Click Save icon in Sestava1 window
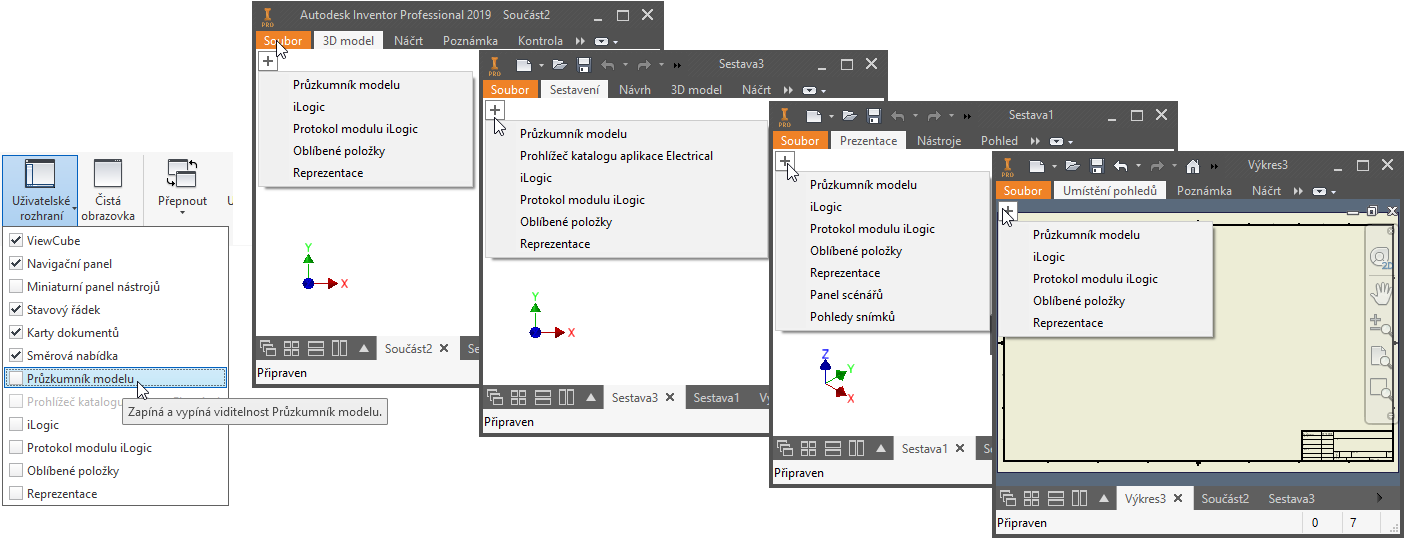This screenshot has width=1405, height=541. 874,115
